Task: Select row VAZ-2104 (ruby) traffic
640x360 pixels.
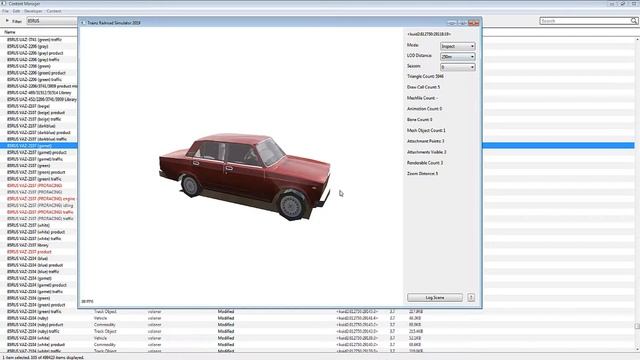Action: (33, 331)
